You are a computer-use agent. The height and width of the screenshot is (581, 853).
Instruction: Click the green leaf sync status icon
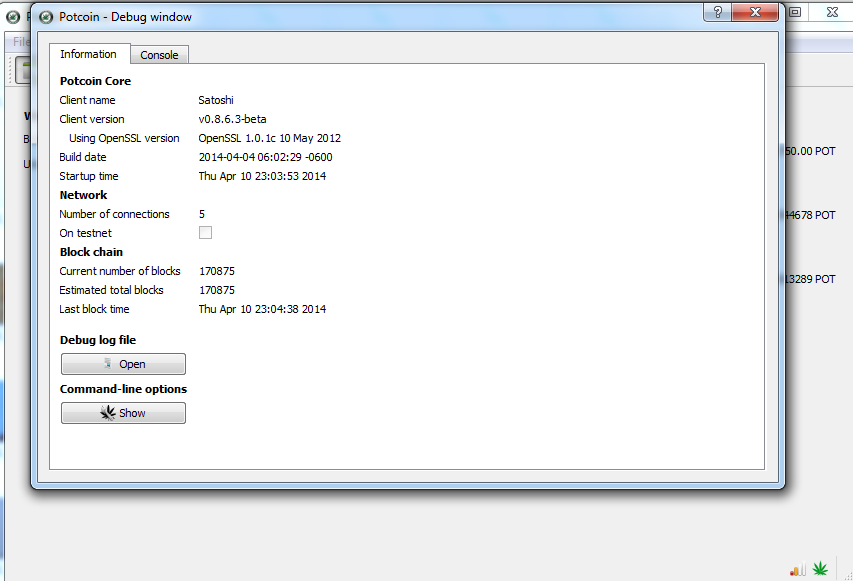[820, 569]
